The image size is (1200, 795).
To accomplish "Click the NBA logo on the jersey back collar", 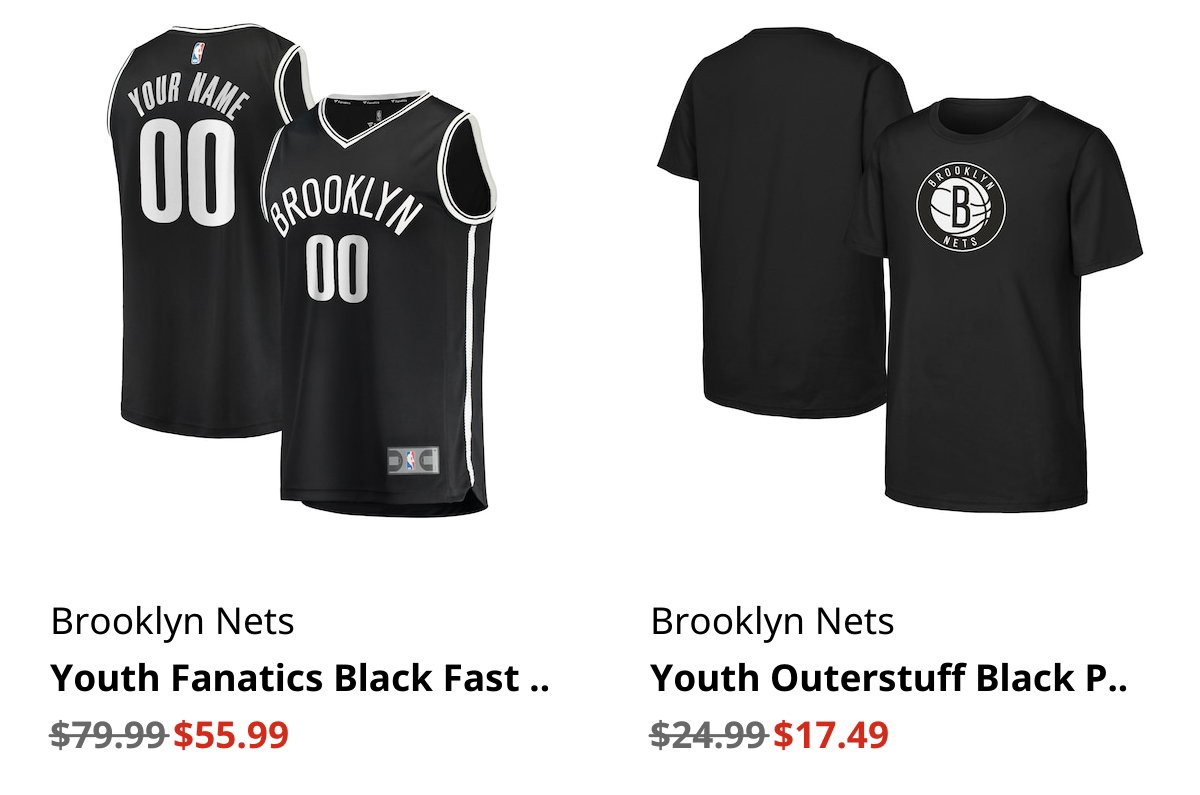I will [x=195, y=51].
